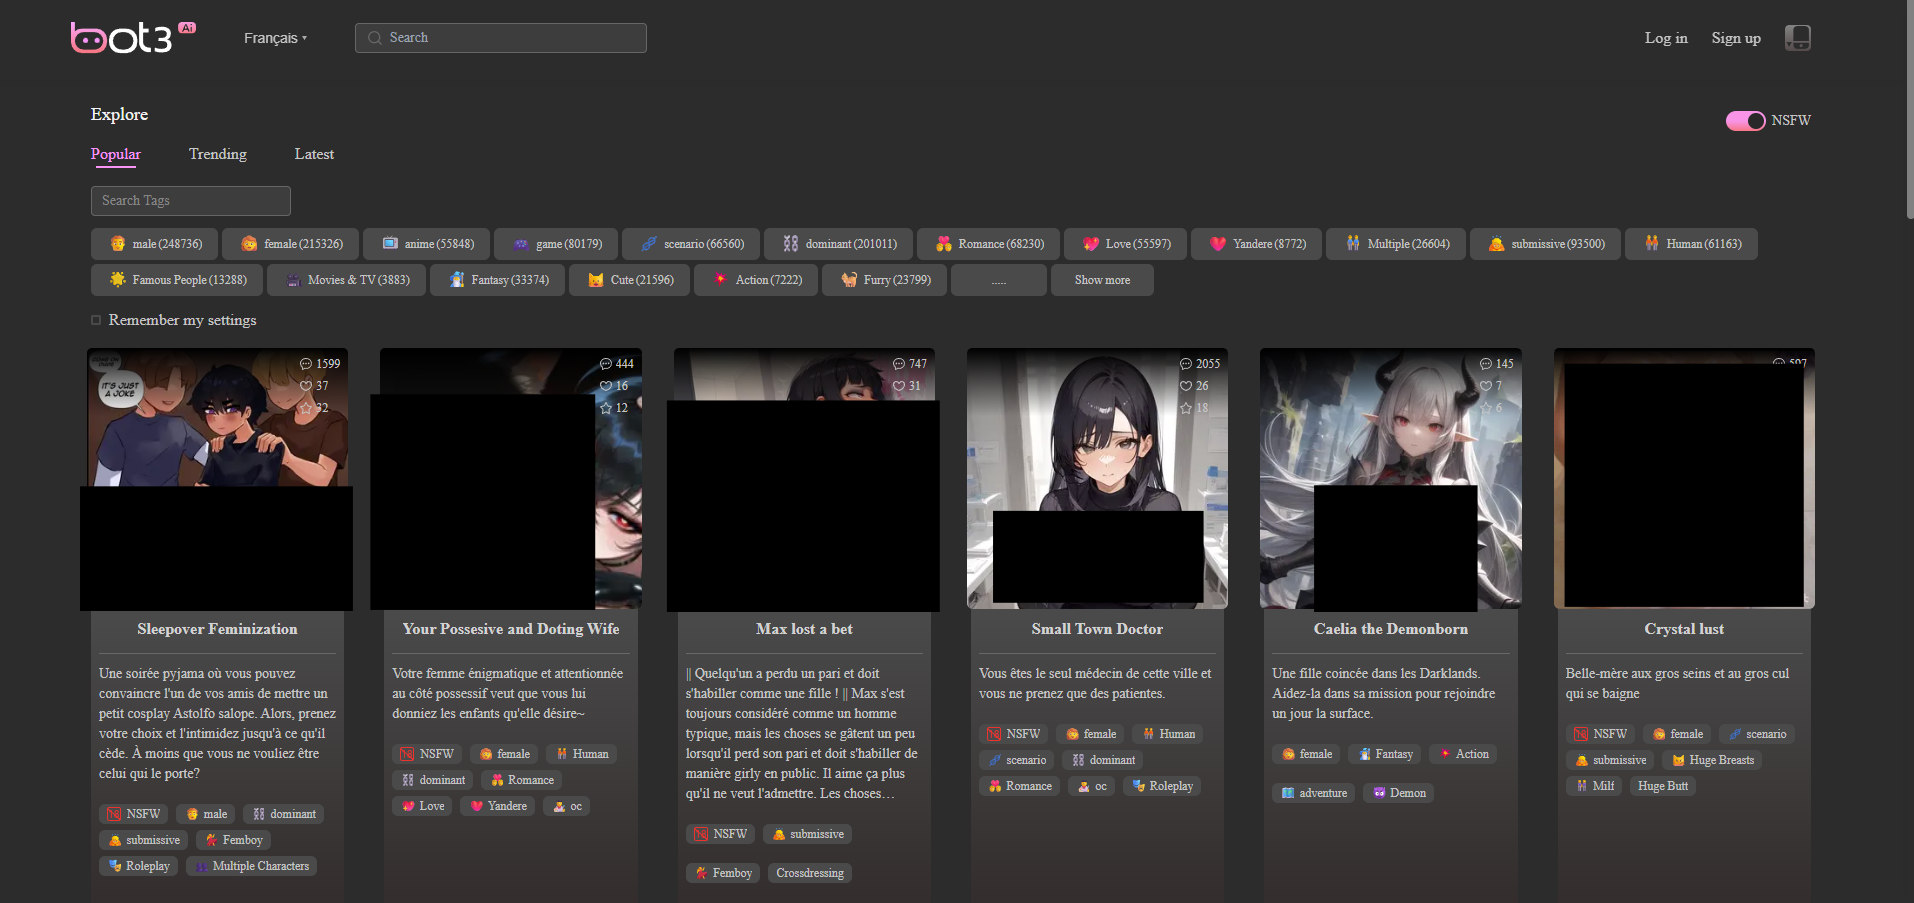Click the Famous People tag

coord(177,280)
